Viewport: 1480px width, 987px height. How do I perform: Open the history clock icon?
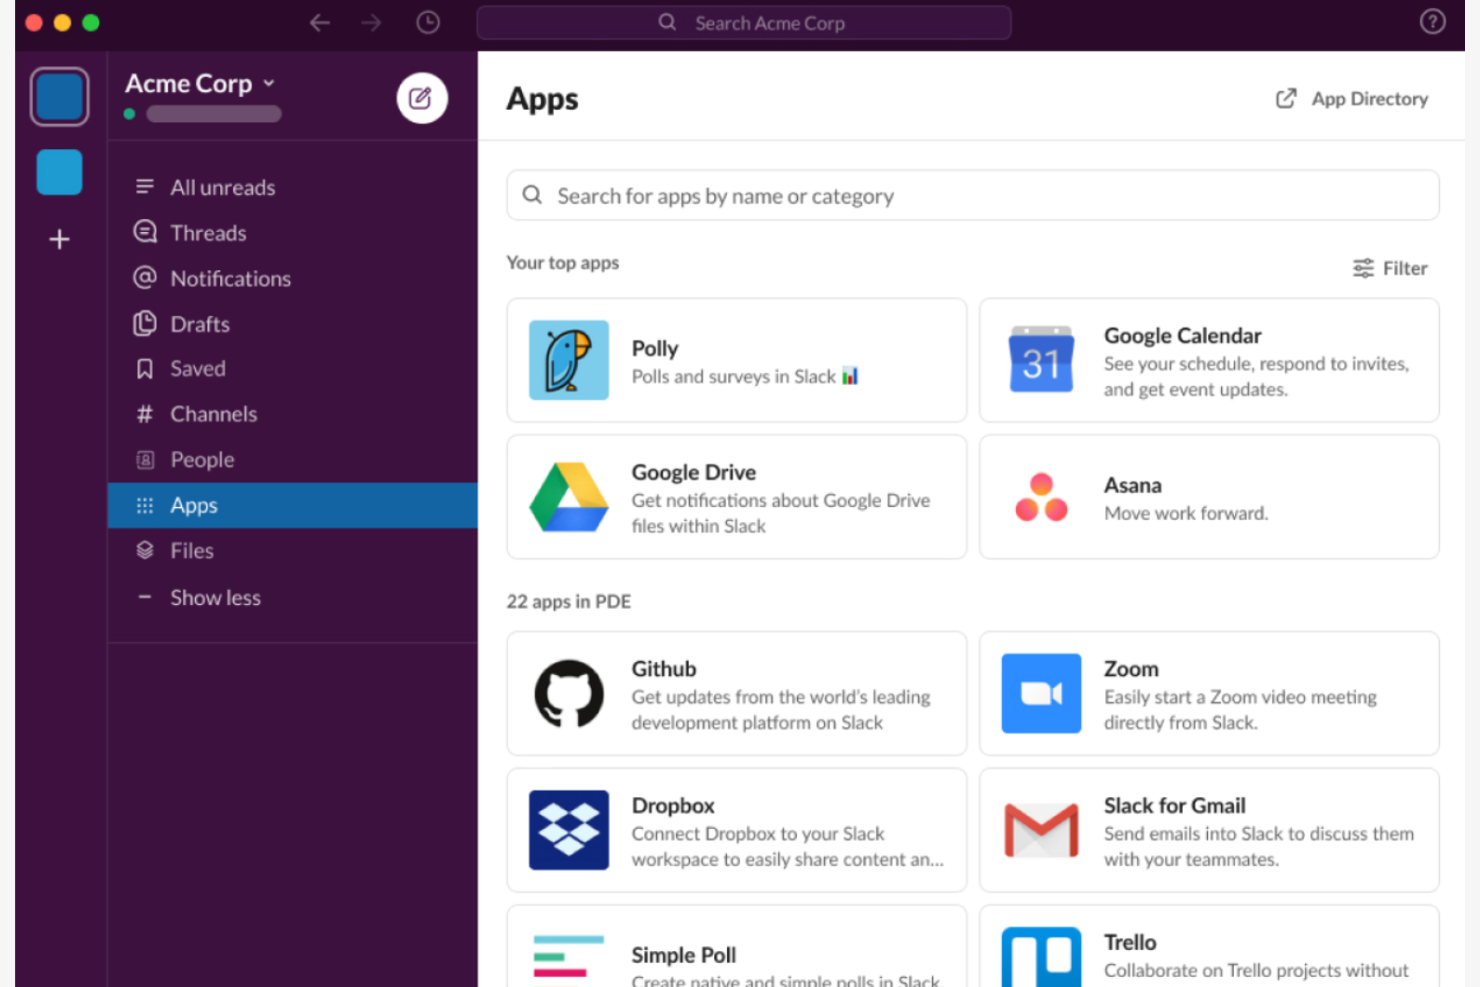point(428,22)
